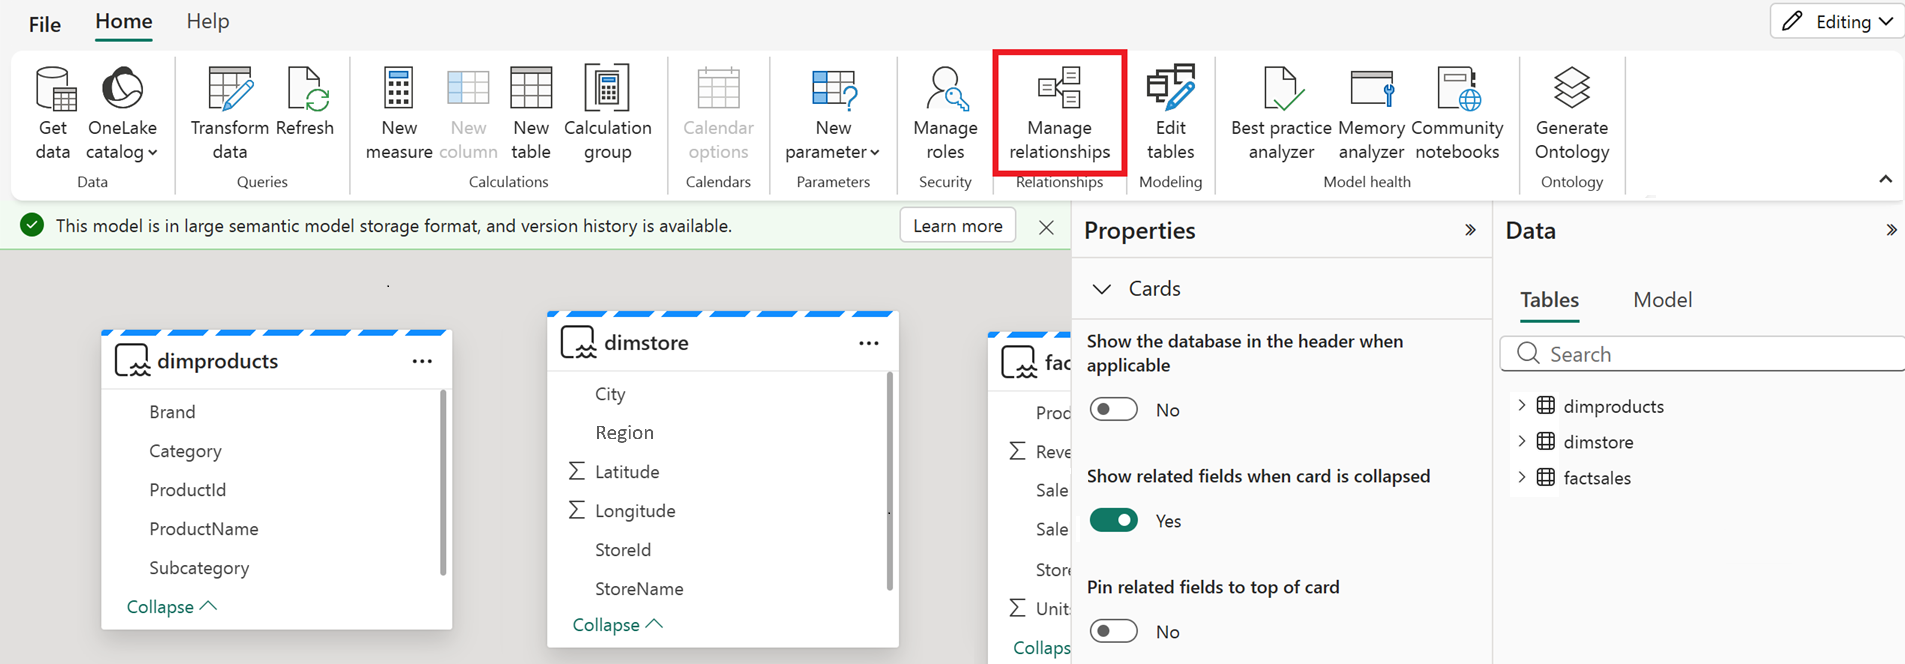Click the Latitude sigma icon

point(577,471)
